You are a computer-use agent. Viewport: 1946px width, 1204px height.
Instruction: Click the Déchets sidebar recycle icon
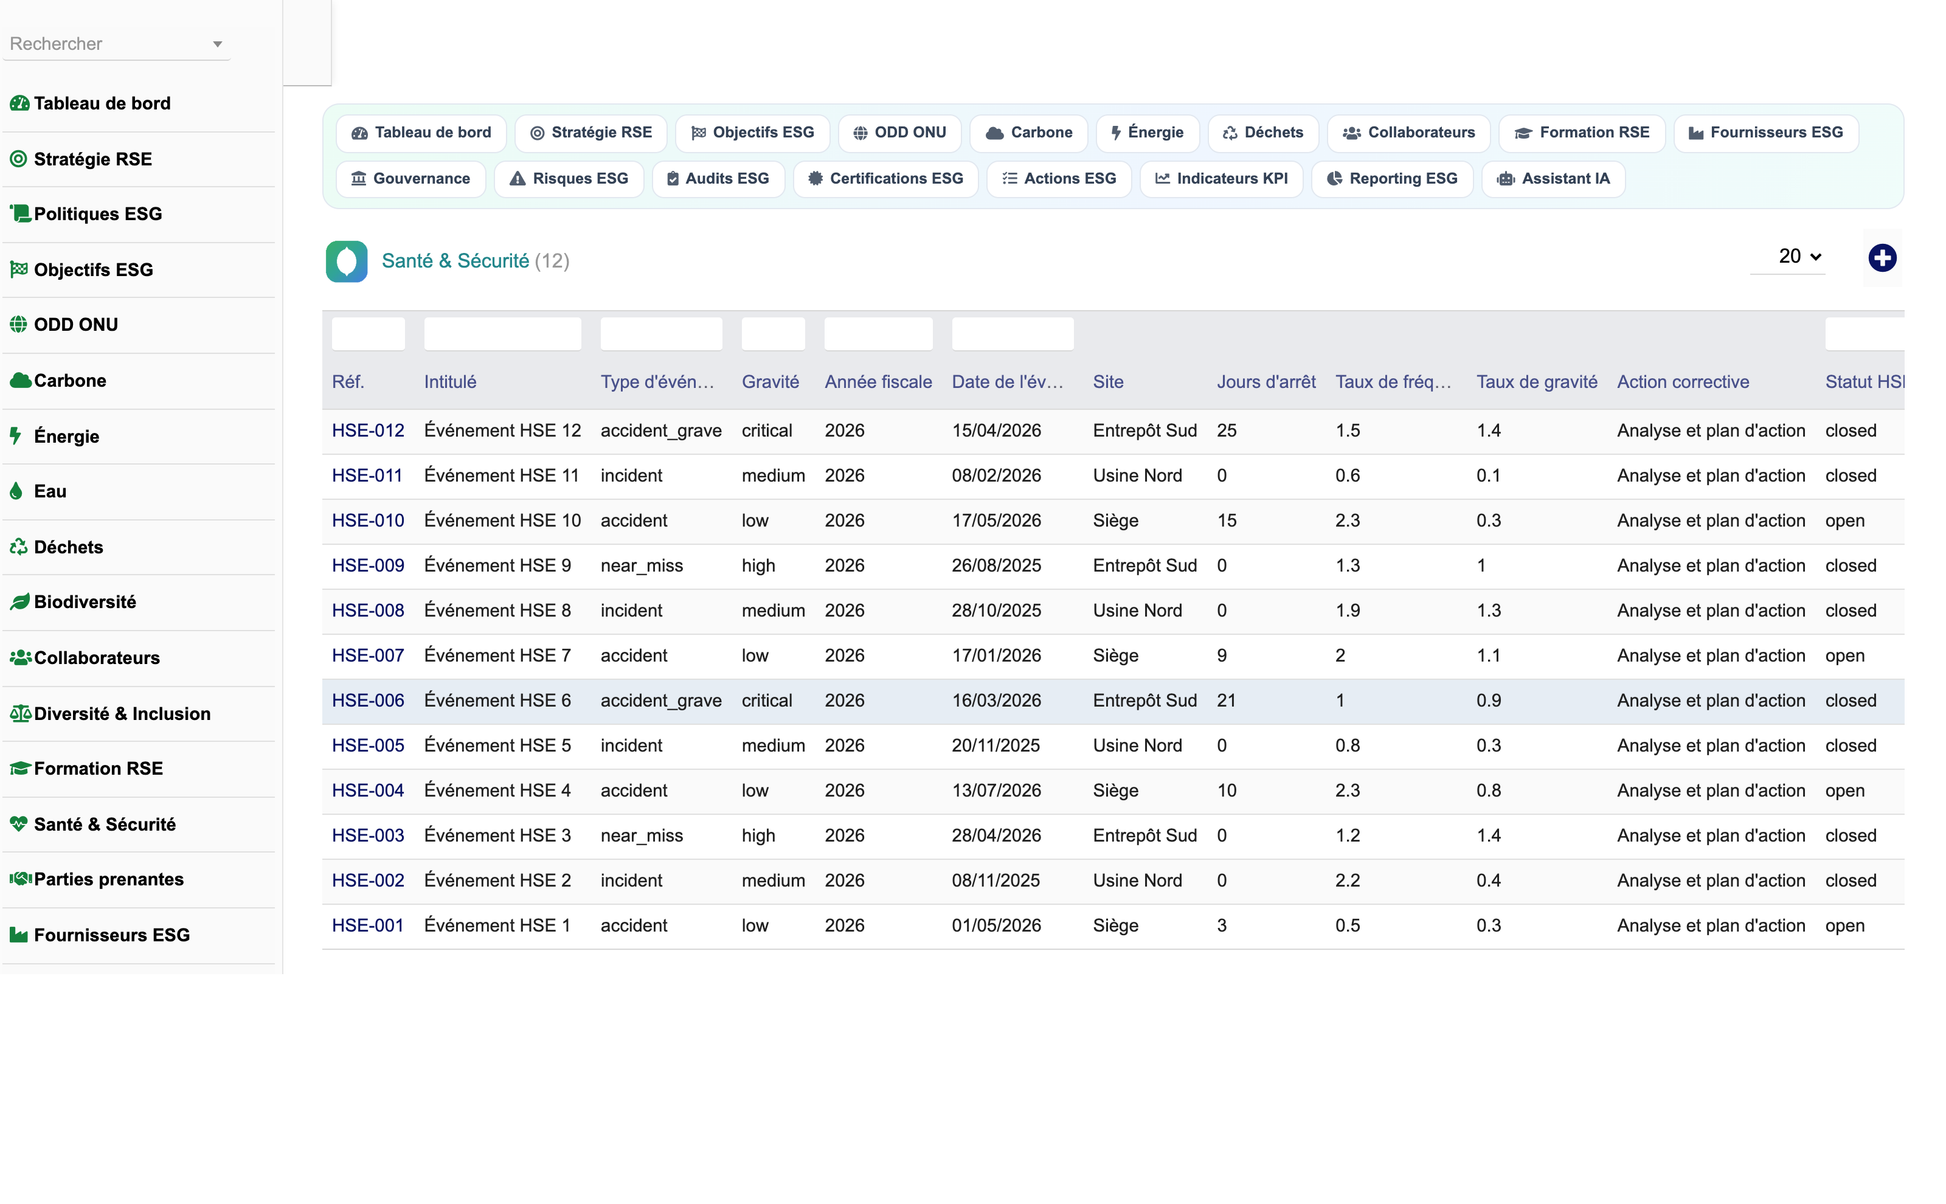click(x=19, y=547)
